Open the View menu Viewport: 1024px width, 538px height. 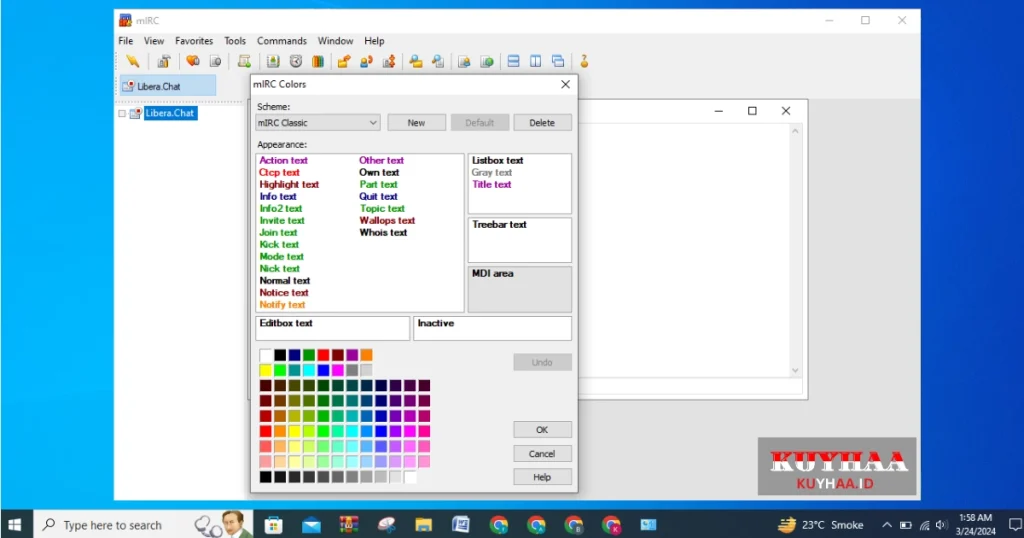pyautogui.click(x=154, y=40)
